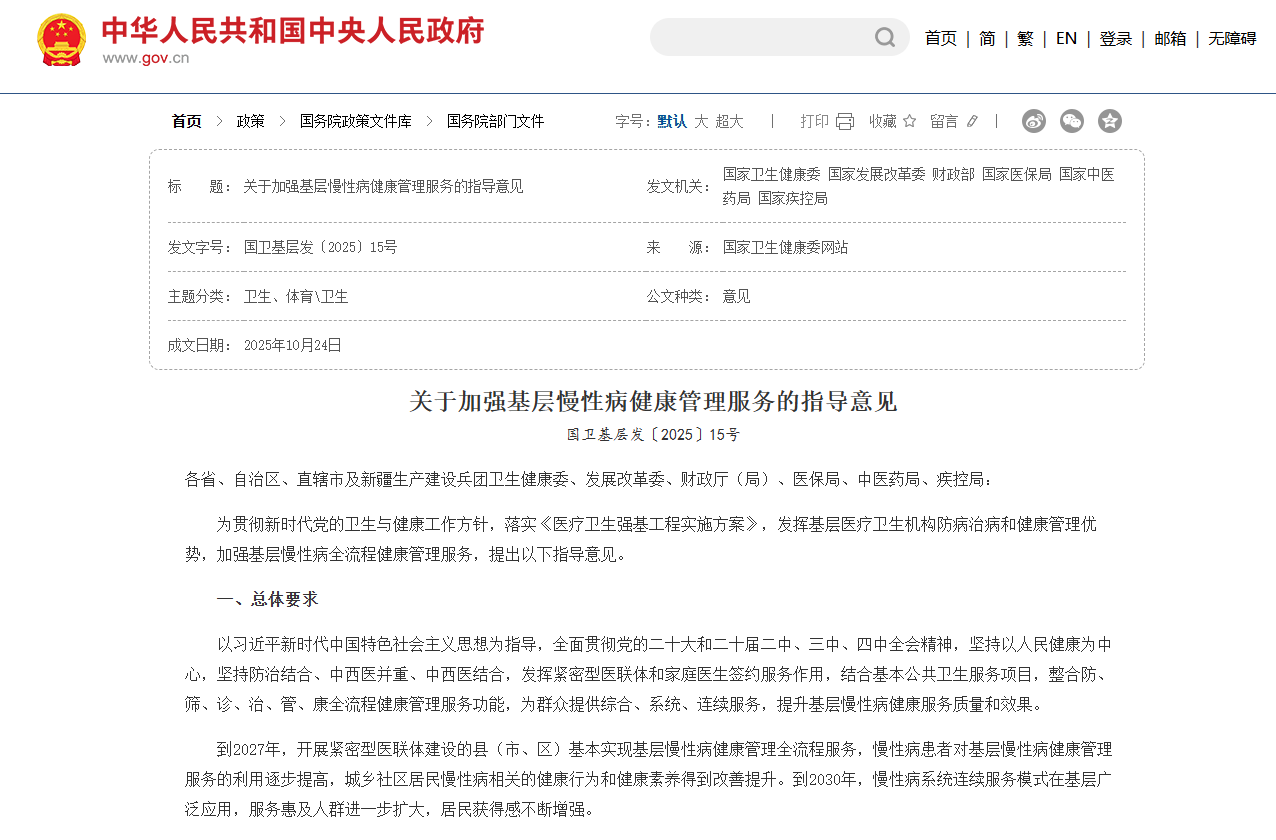The width and height of the screenshot is (1276, 840).
Task: Switch site language to EN
Action: [x=1066, y=38]
